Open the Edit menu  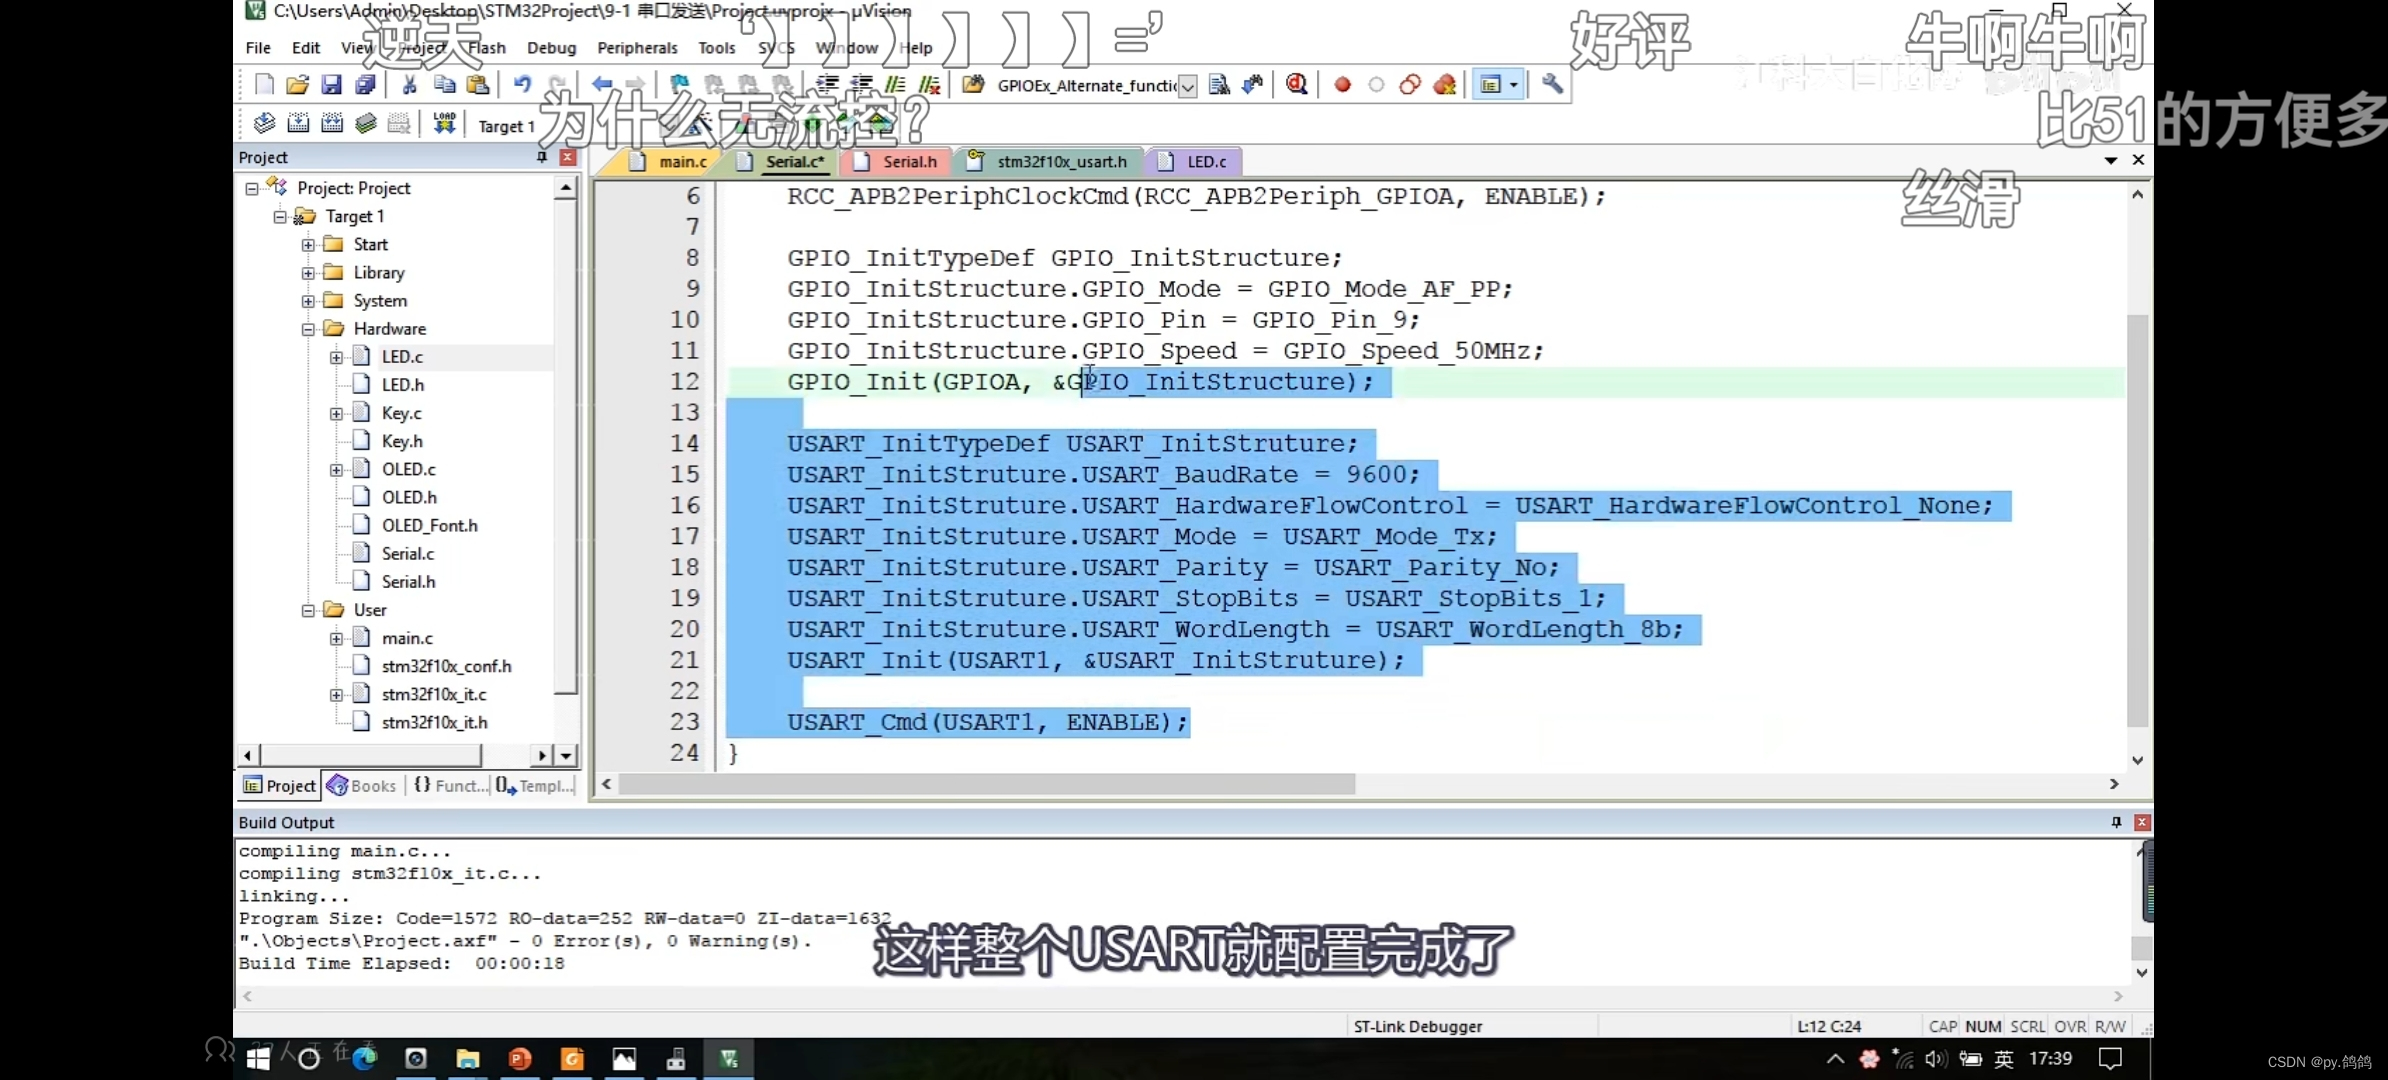(306, 48)
